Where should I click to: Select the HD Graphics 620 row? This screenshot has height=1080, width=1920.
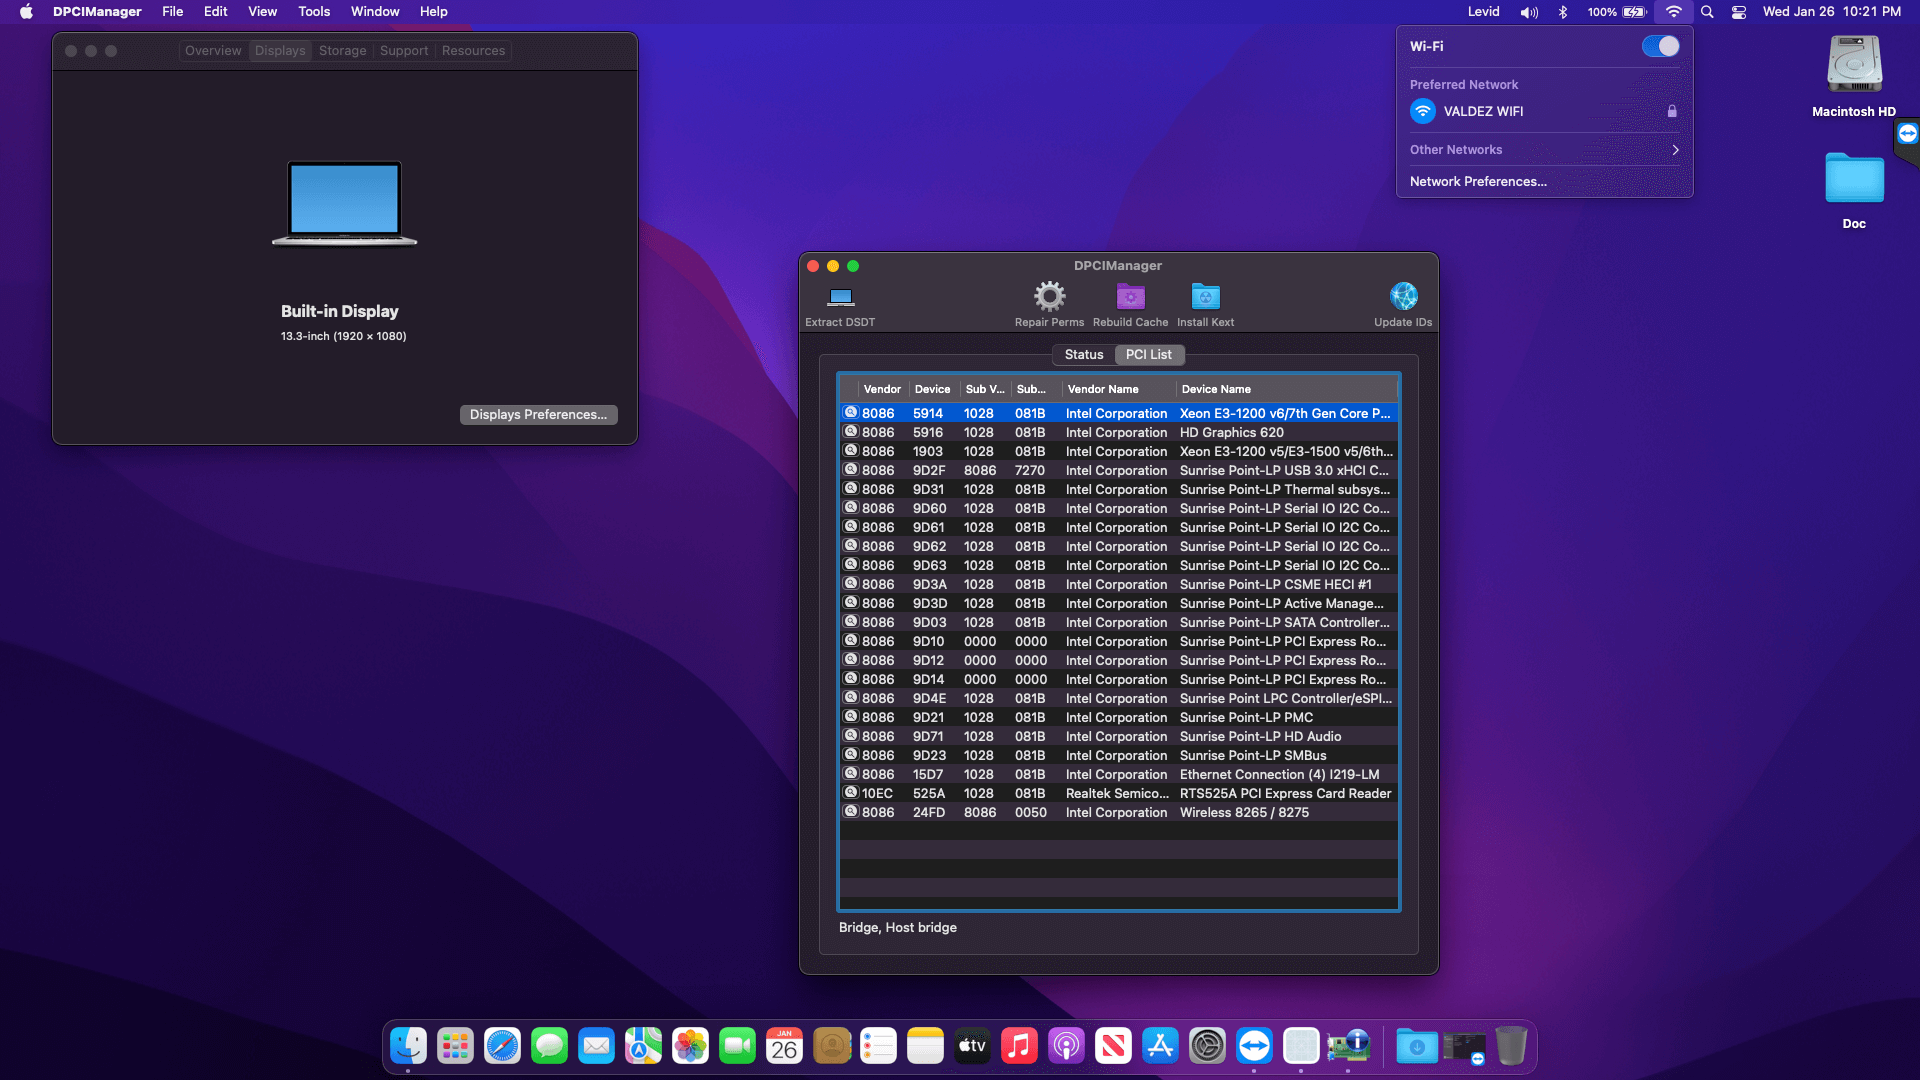(x=1119, y=433)
